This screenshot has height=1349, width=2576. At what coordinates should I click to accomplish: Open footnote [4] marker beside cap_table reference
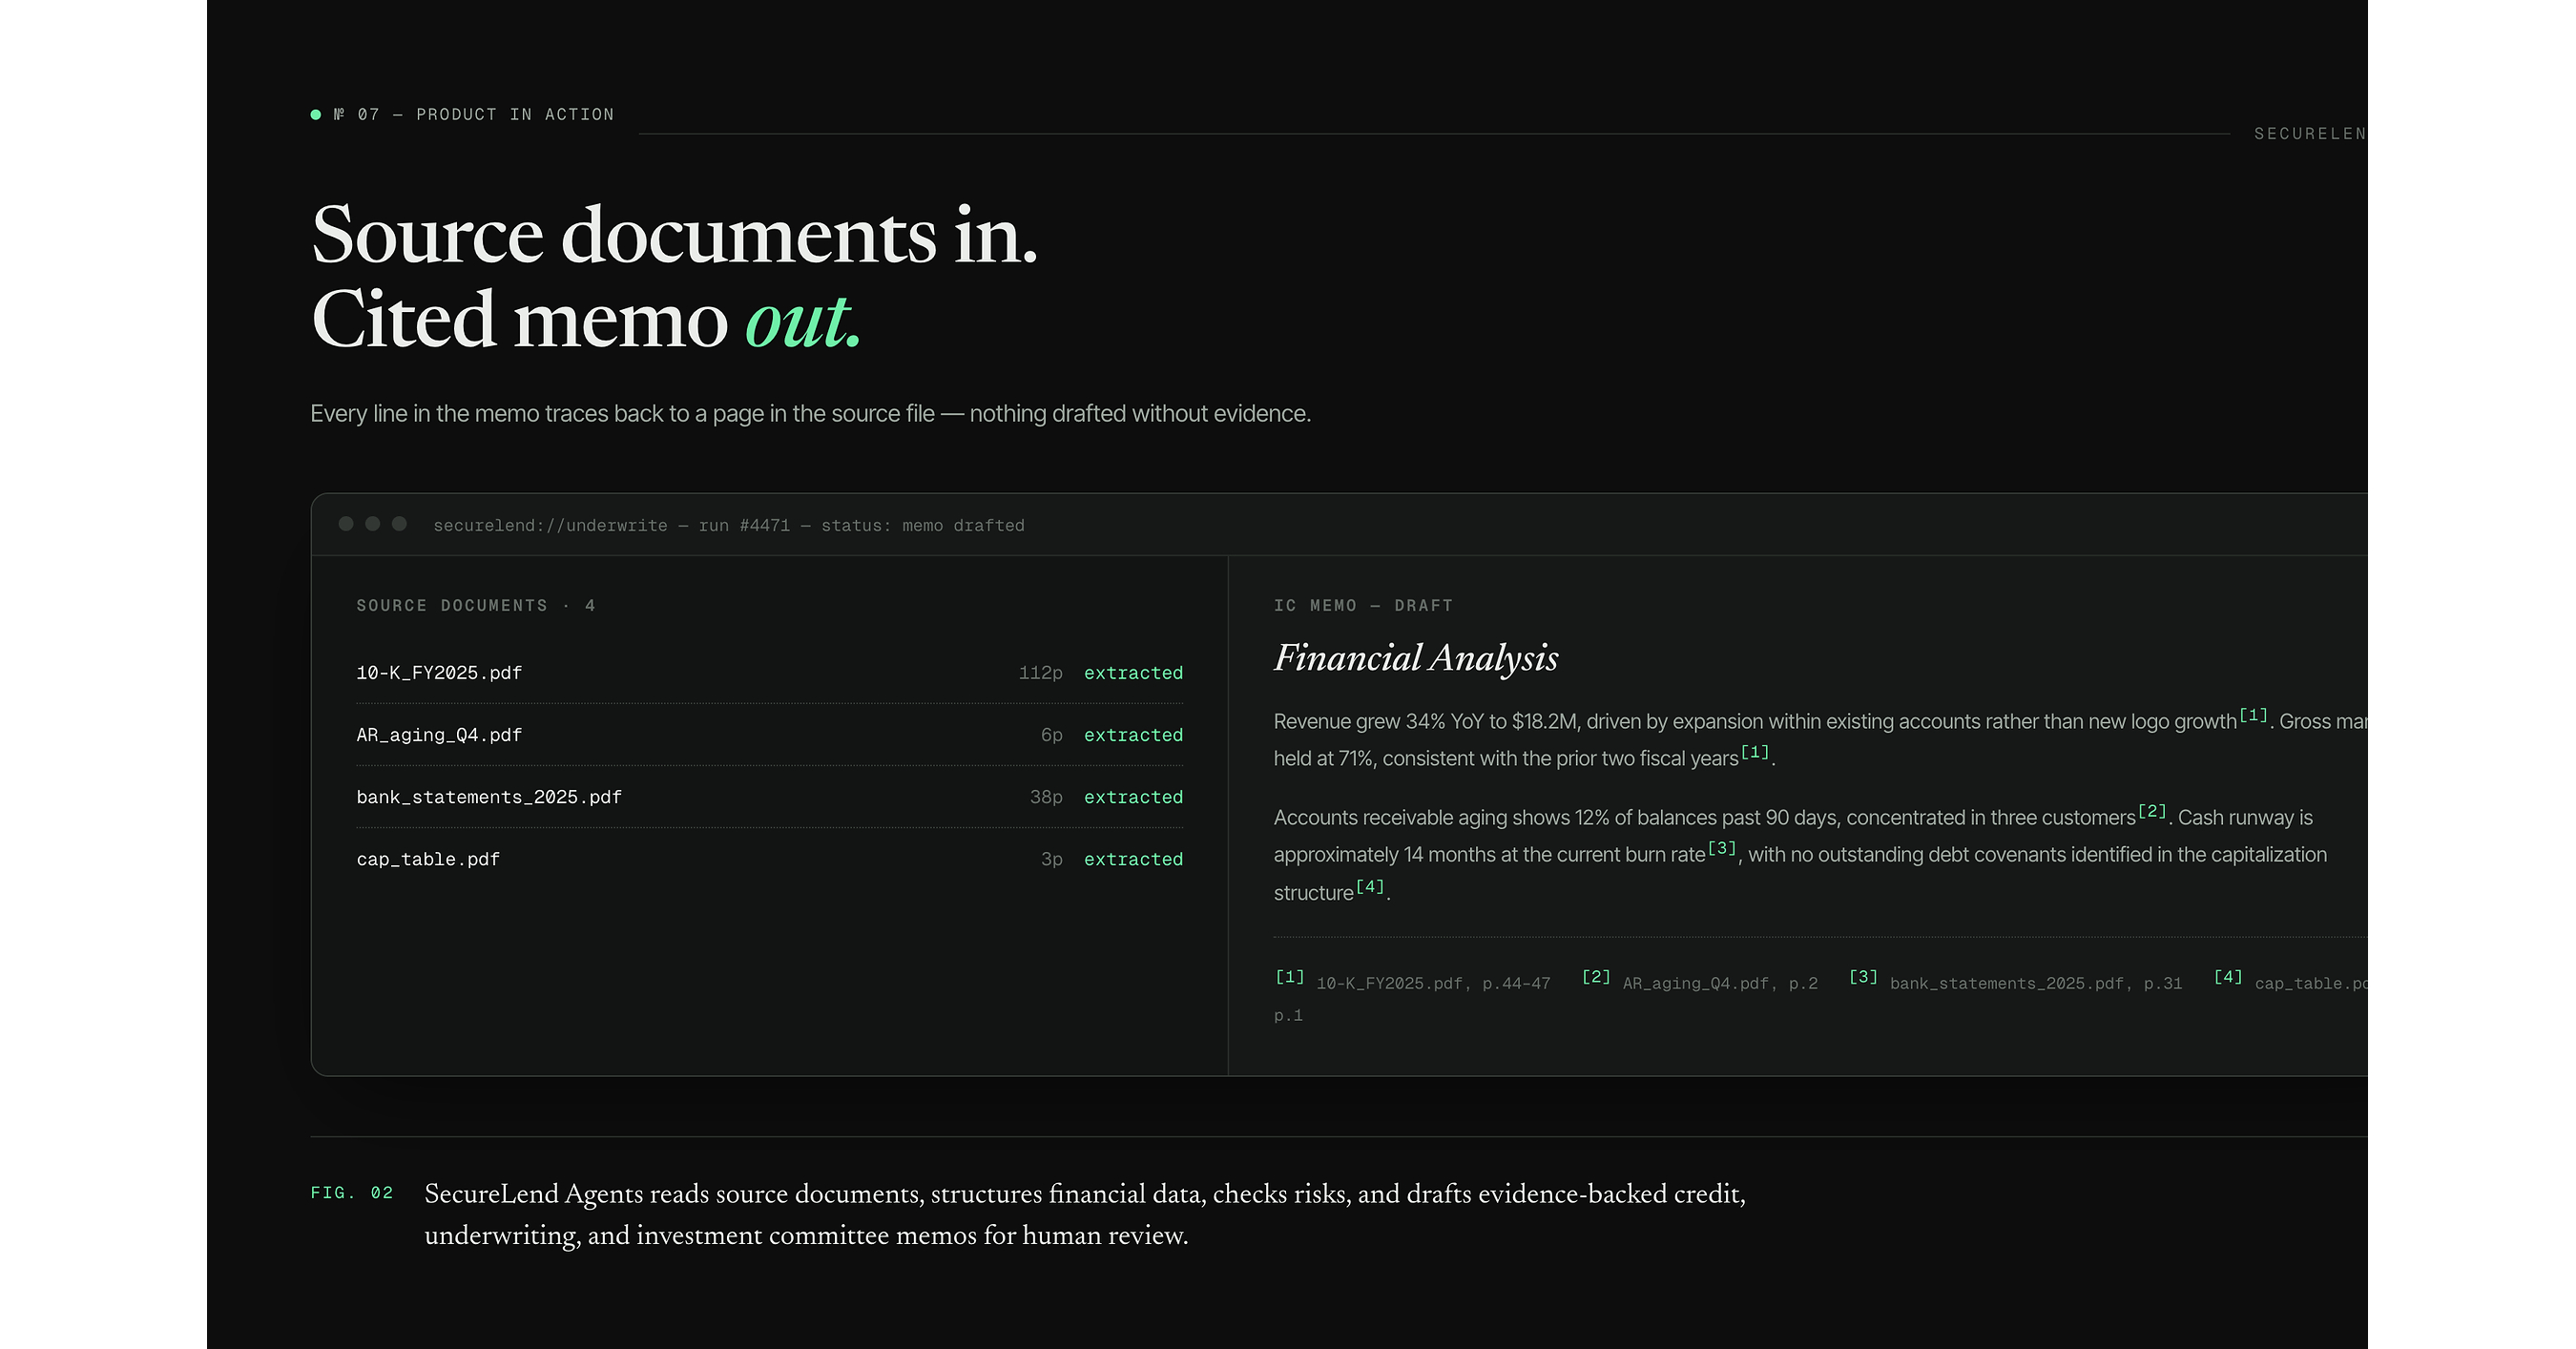2228,977
